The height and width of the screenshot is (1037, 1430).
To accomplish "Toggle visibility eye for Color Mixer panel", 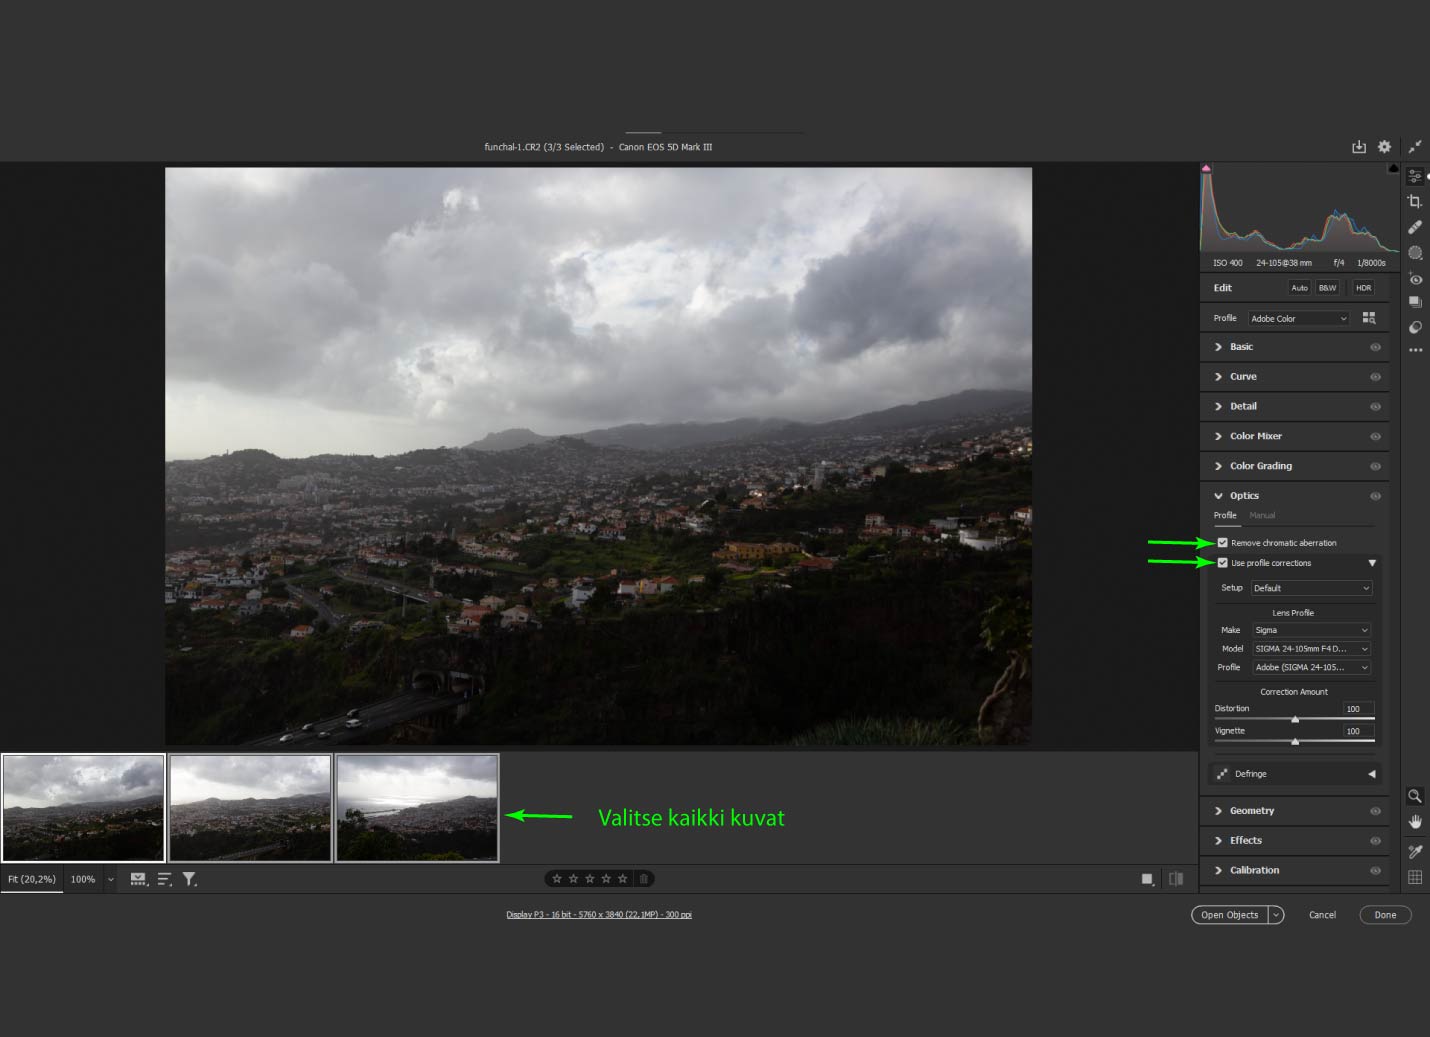I will [x=1375, y=437].
